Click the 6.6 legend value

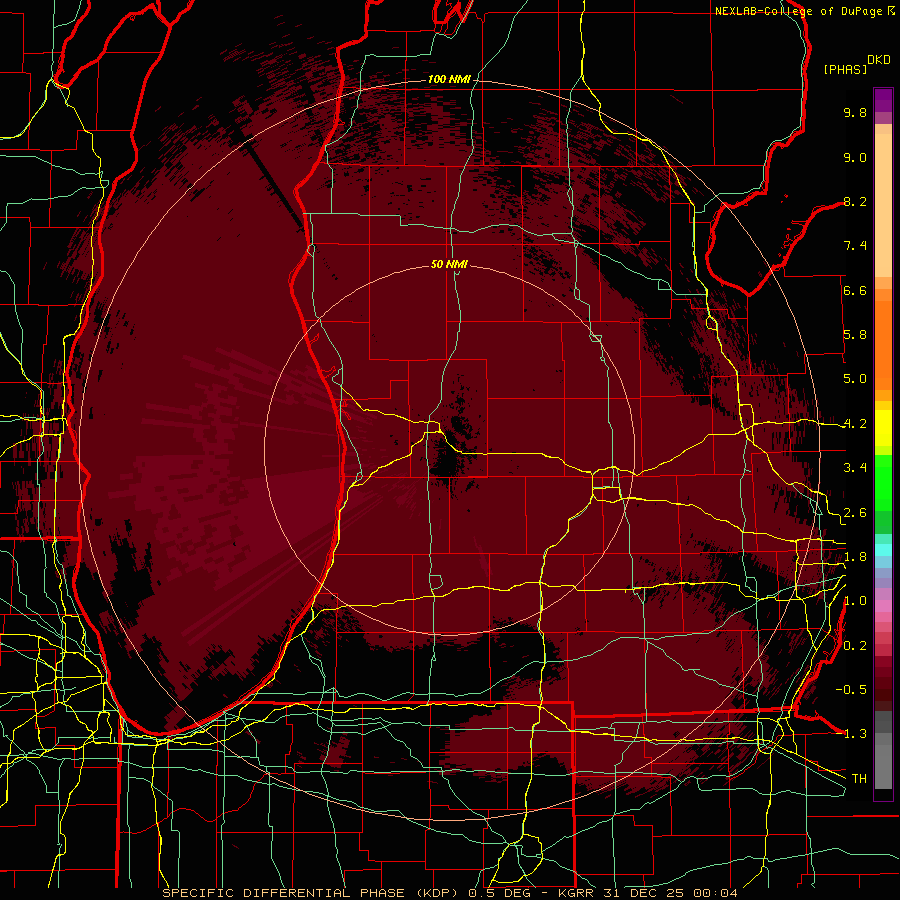855,290
